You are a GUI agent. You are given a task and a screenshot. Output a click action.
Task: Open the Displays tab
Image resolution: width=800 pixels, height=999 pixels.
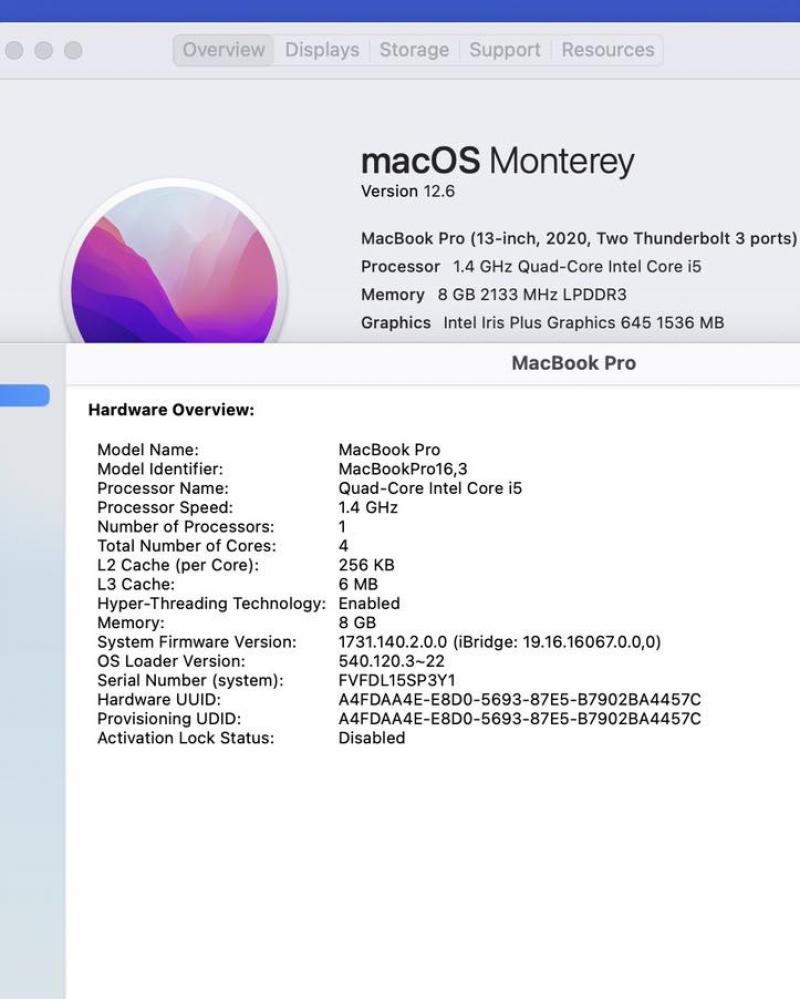(x=322, y=50)
